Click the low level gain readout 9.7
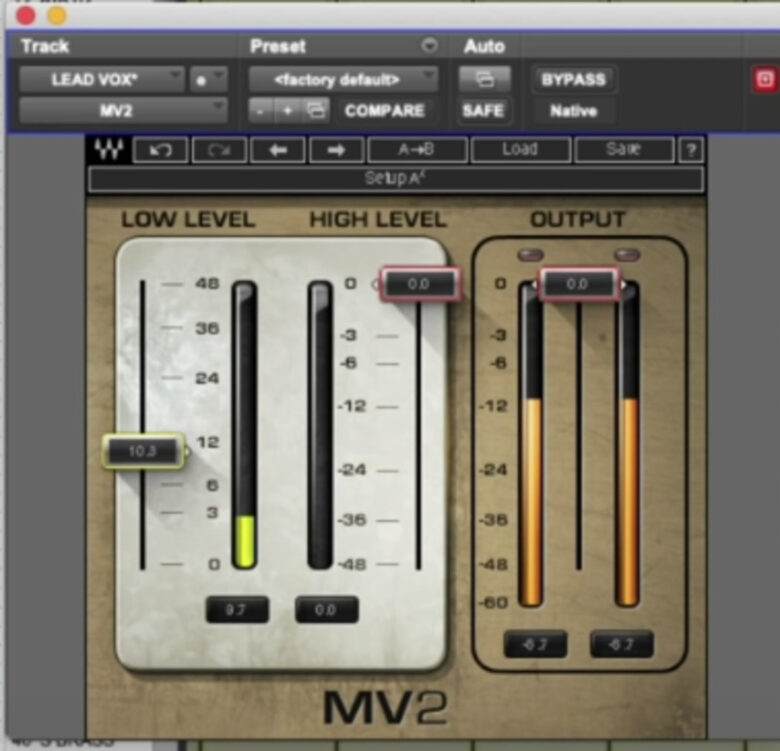 tap(237, 610)
